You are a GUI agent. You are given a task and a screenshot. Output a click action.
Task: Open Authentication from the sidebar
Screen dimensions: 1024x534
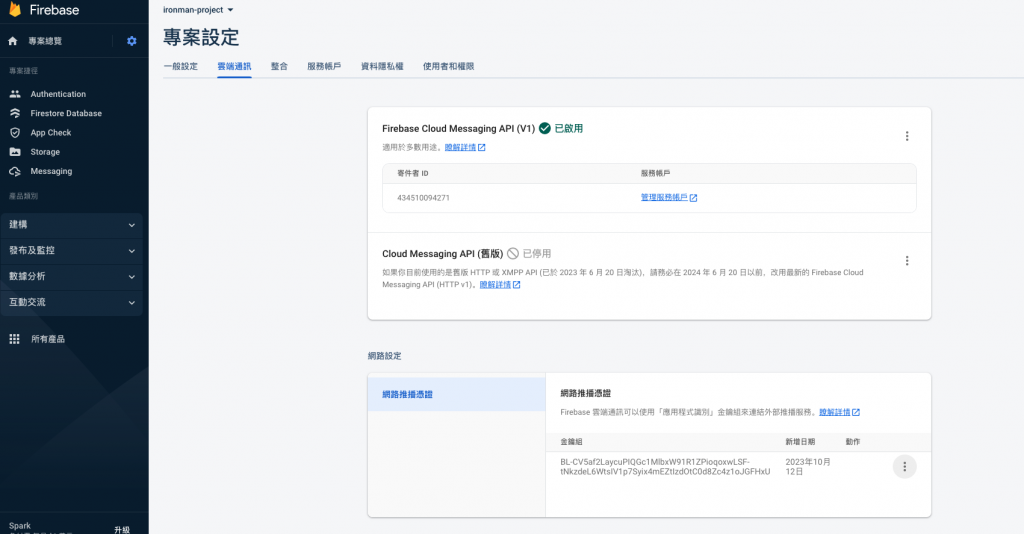(x=58, y=94)
